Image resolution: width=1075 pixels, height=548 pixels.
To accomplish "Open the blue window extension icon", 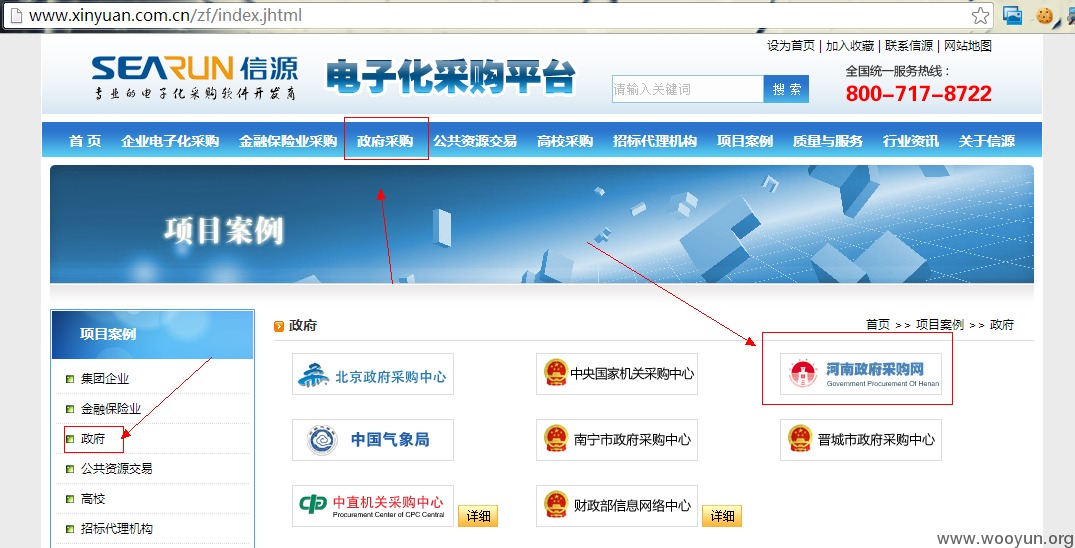I will (1013, 15).
